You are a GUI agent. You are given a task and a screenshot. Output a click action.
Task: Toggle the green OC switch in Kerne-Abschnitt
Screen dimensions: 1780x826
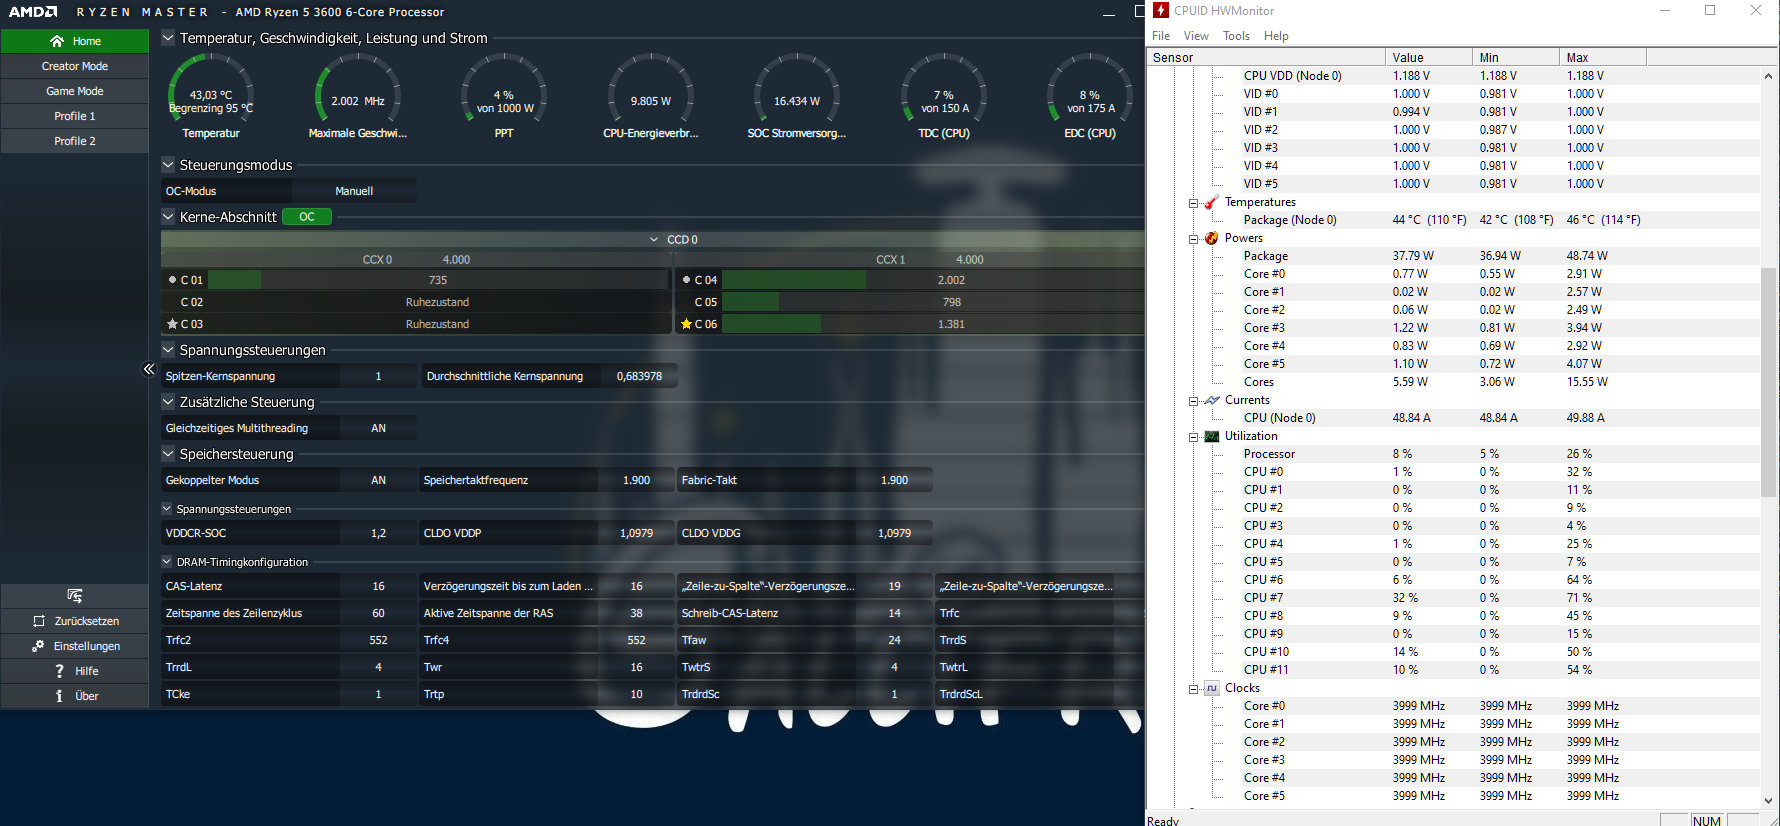click(307, 217)
